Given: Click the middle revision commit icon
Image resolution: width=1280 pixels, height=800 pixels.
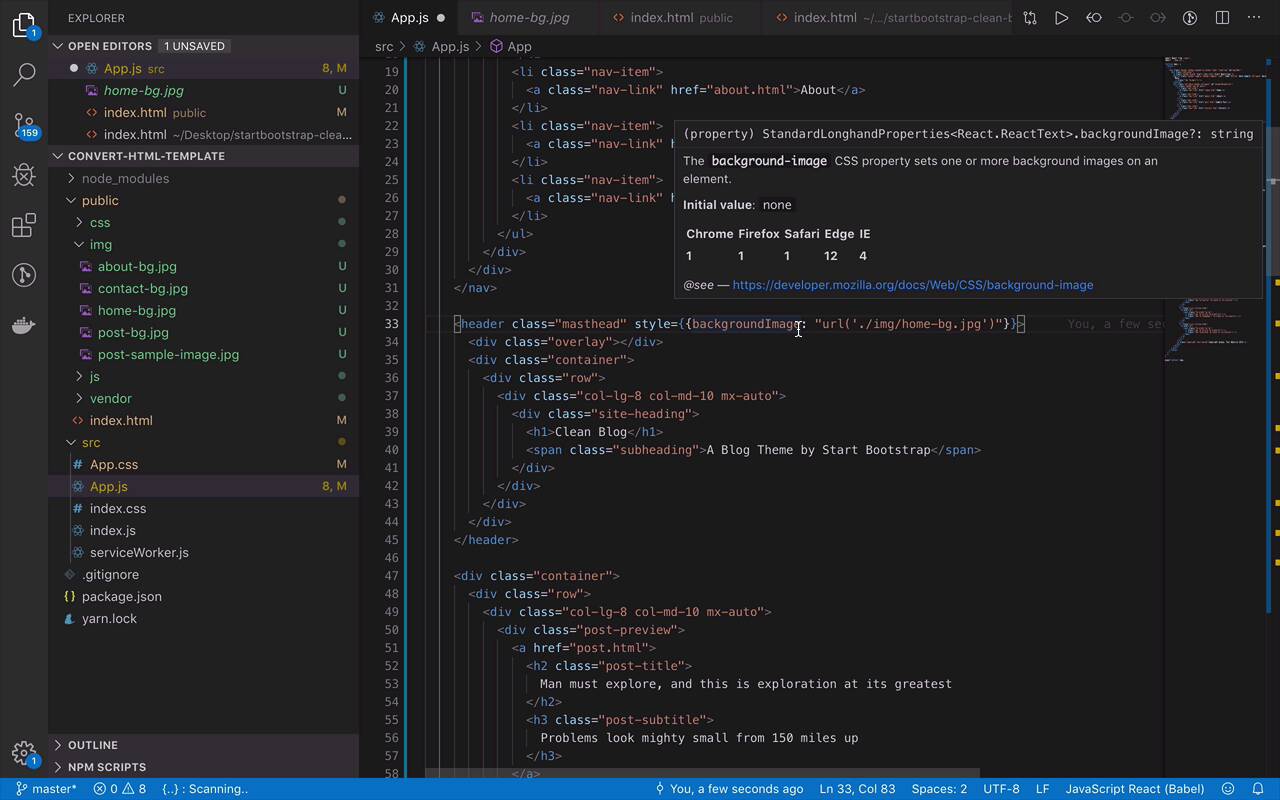Looking at the screenshot, I should [1126, 18].
